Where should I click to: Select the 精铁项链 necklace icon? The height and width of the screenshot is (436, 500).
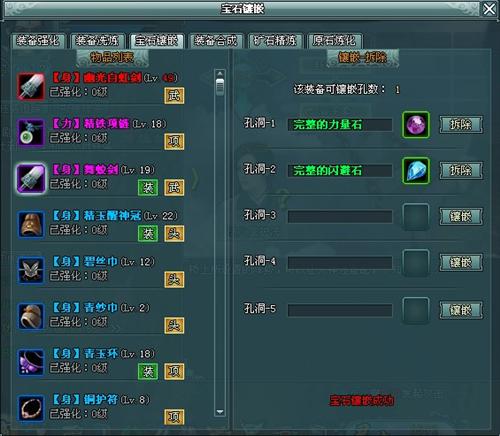[31, 132]
